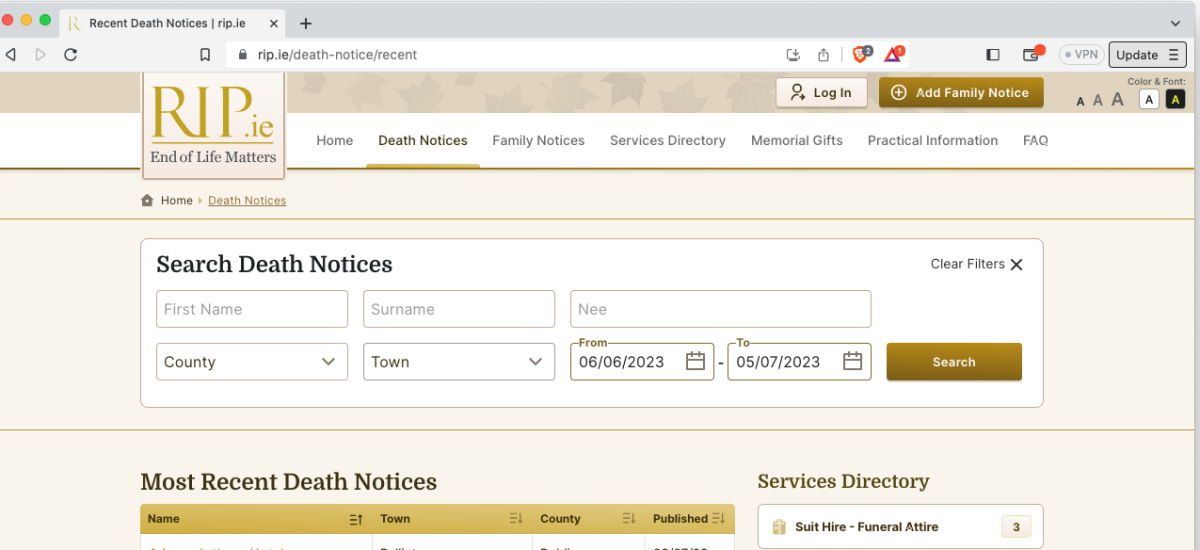Select the largest font size A
The width and height of the screenshot is (1200, 550).
(x=1118, y=99)
